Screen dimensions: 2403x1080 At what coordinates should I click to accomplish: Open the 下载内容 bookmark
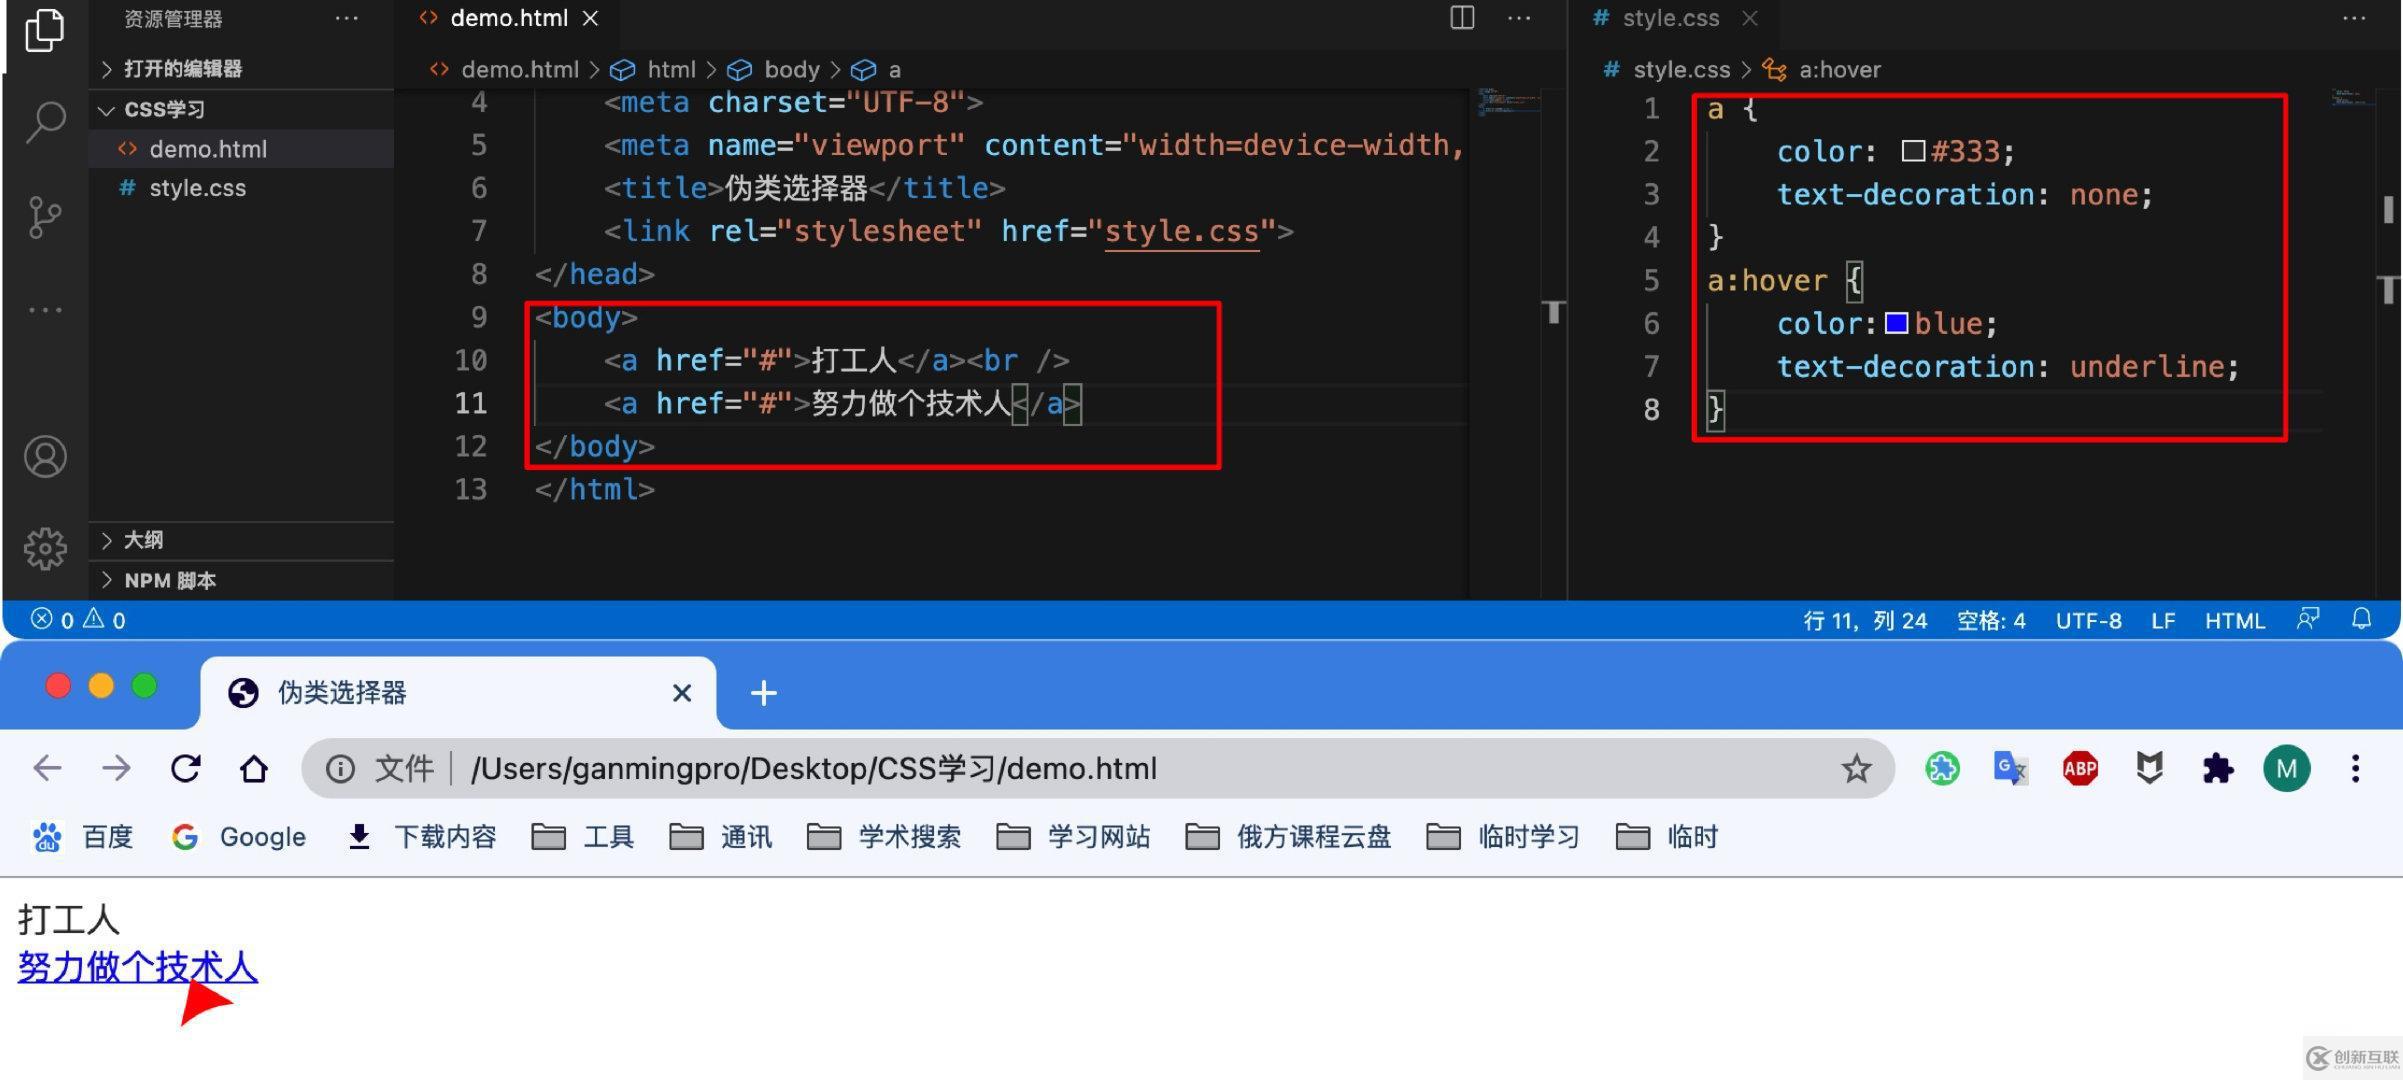[x=421, y=836]
